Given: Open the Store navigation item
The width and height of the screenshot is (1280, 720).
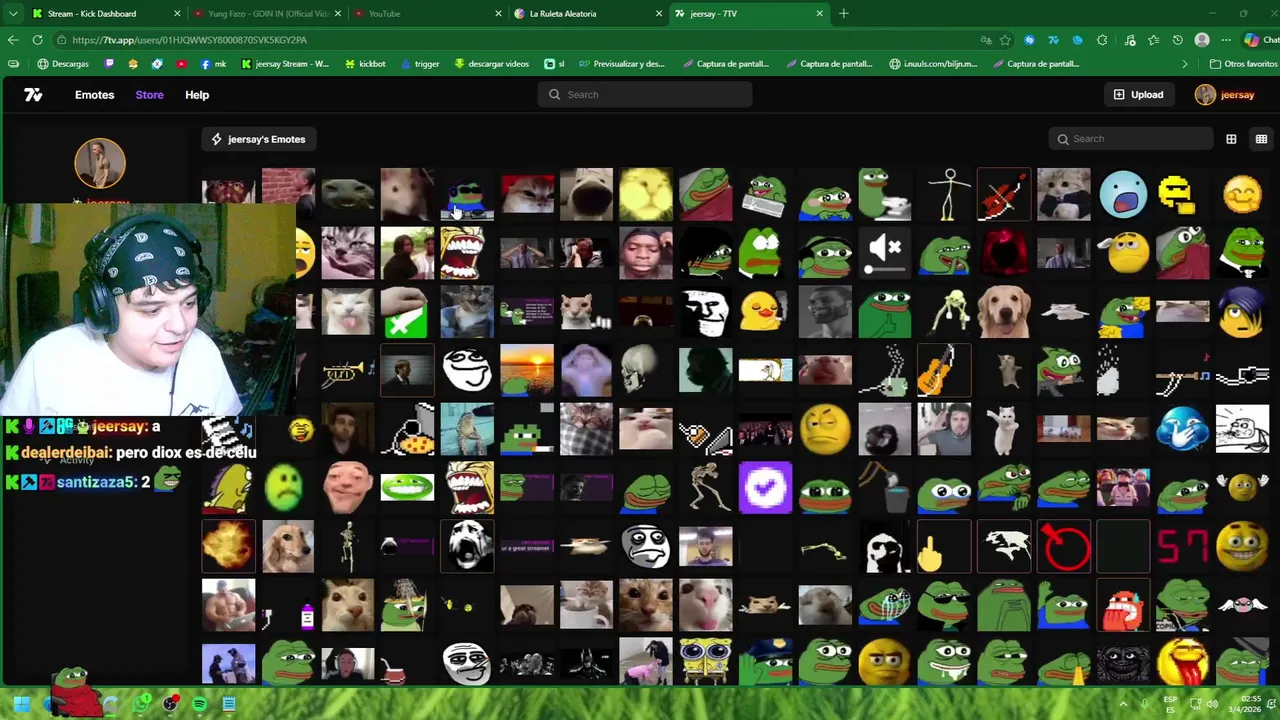Looking at the screenshot, I should 149,95.
